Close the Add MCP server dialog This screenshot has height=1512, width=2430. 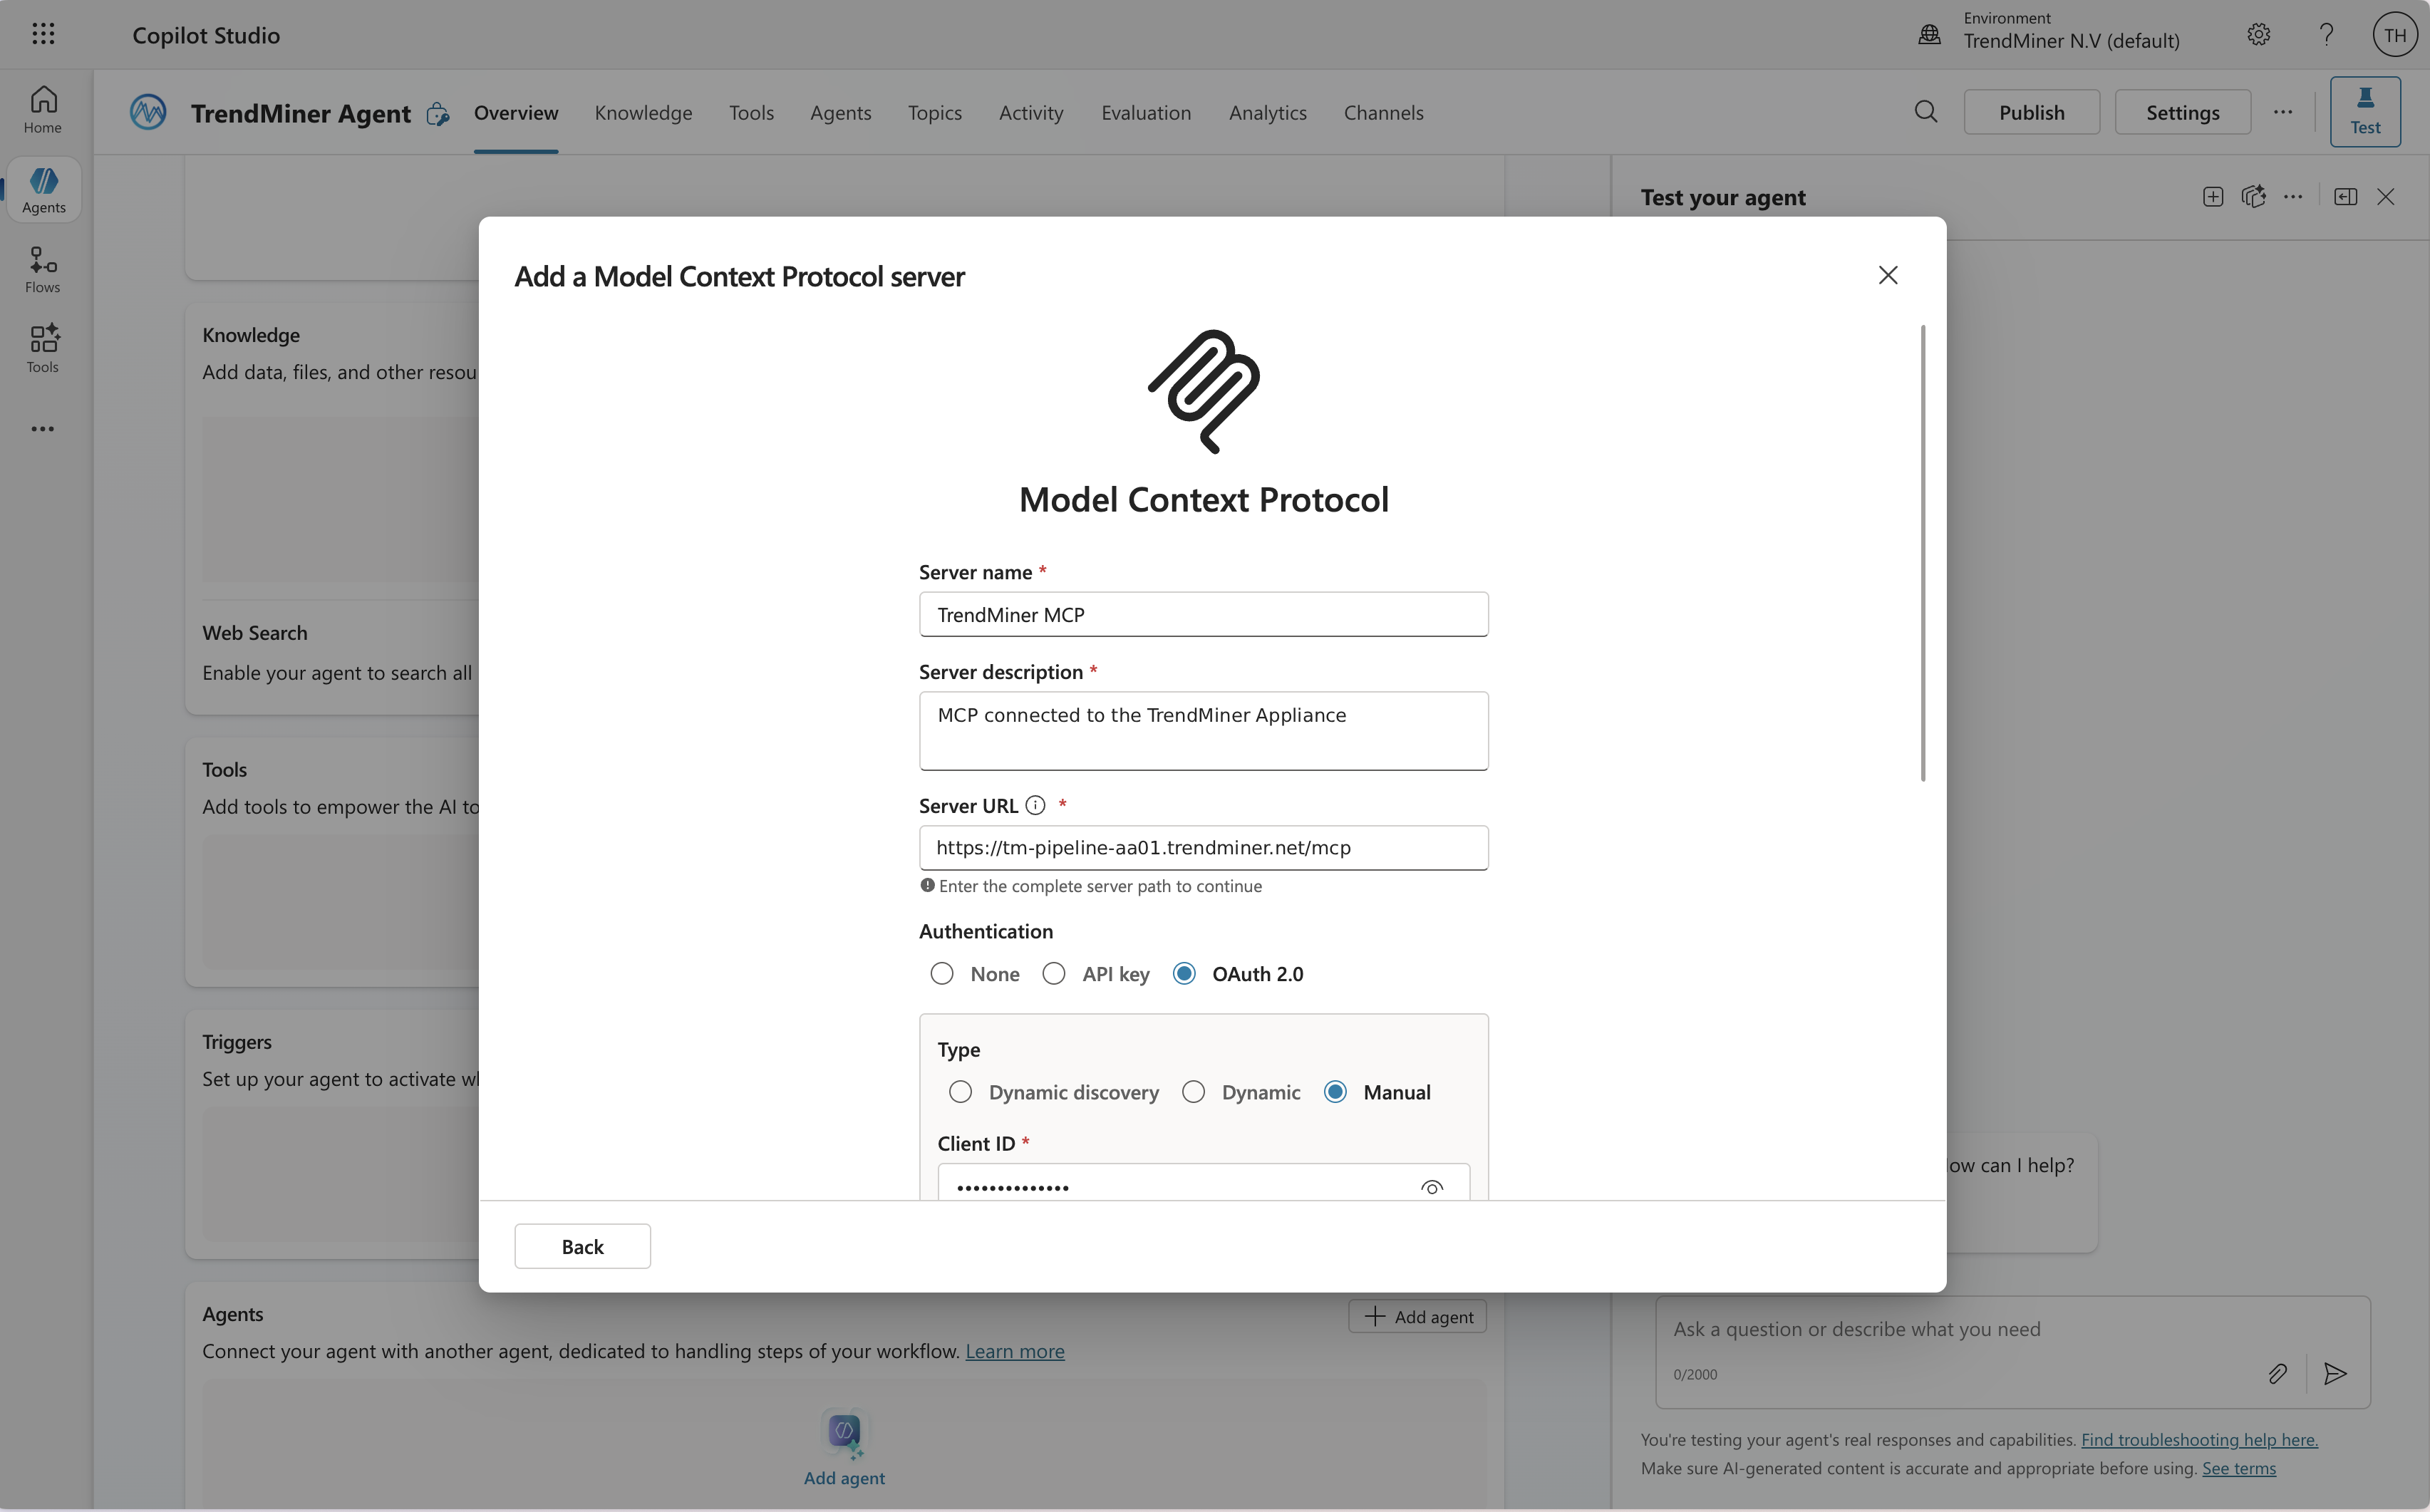pyautogui.click(x=1887, y=275)
